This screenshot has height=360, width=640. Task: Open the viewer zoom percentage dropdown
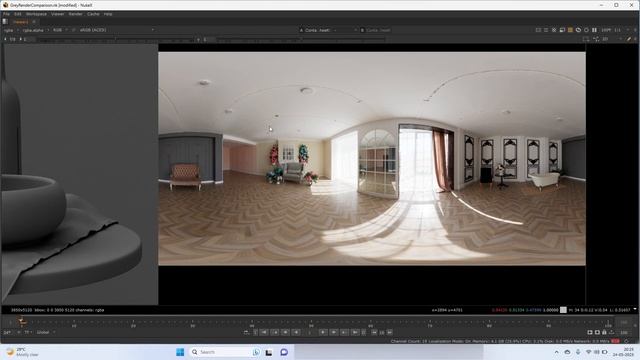(x=607, y=30)
